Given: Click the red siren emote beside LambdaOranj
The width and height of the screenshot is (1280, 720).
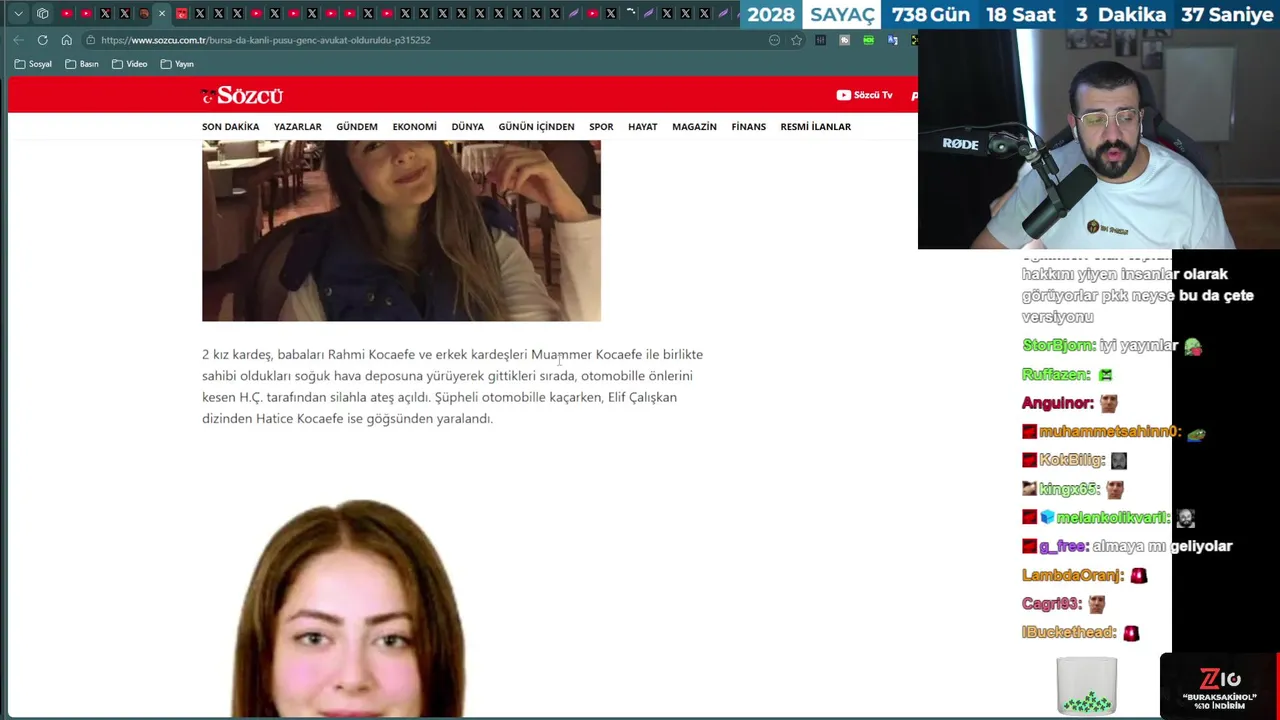Looking at the screenshot, I should tap(1139, 576).
